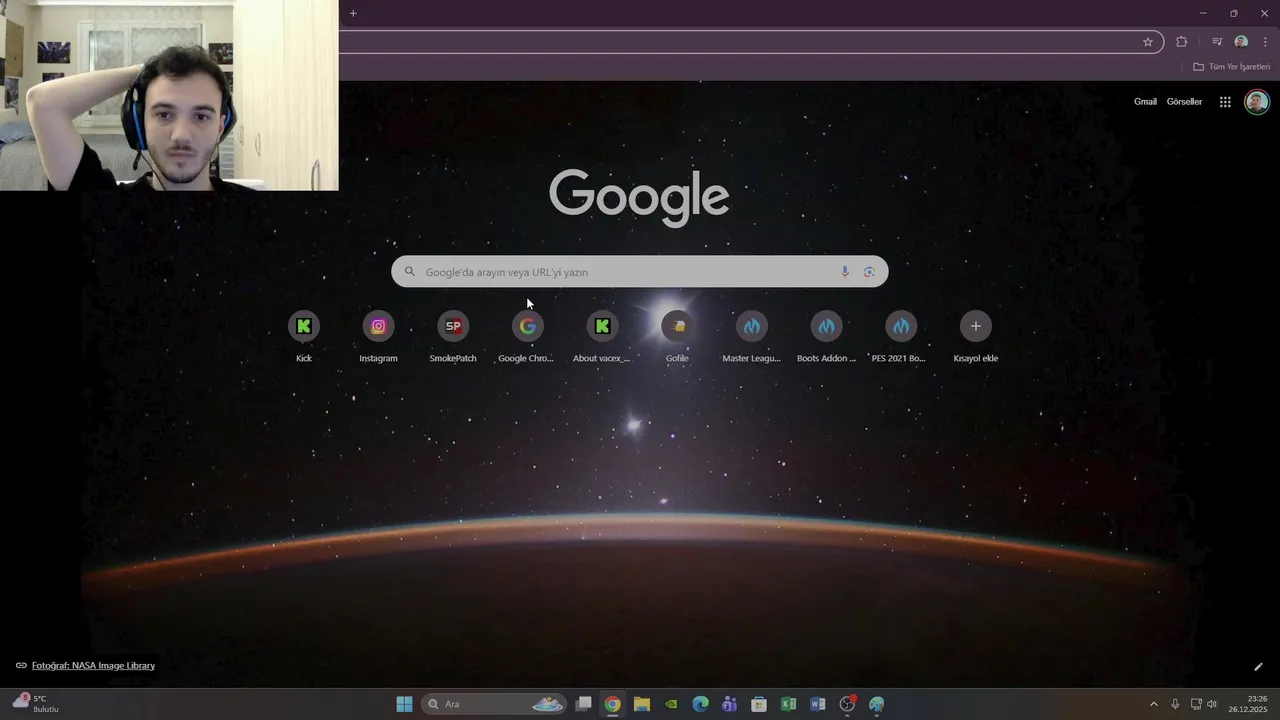Screen dimensions: 1280x720
Task: Click the microphone tray icon
Action: 1175,704
